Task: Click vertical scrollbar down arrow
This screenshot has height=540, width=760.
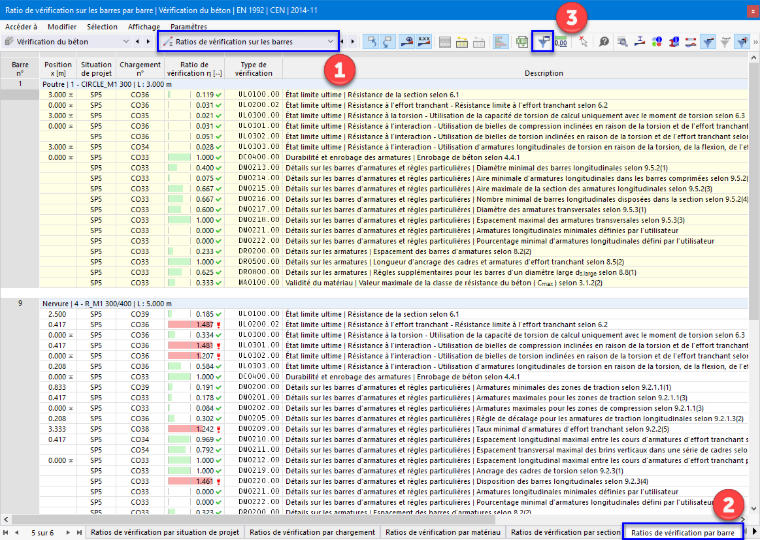Action: (x=754, y=508)
